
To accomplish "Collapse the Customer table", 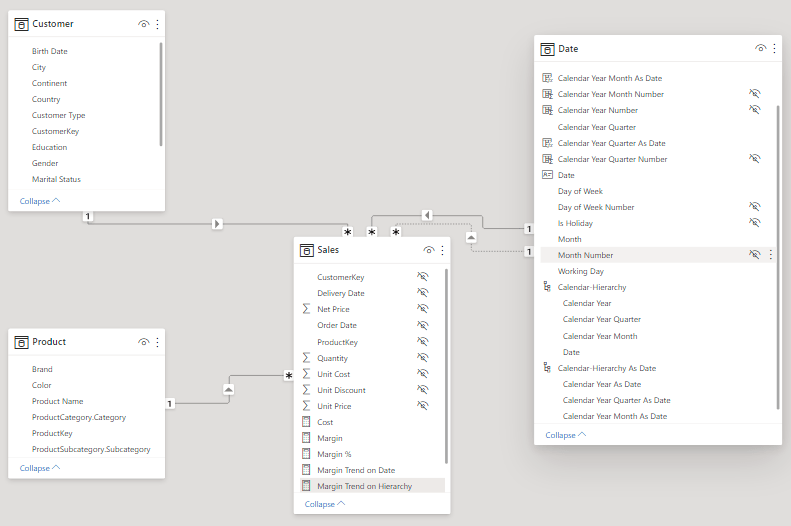I will (x=39, y=201).
